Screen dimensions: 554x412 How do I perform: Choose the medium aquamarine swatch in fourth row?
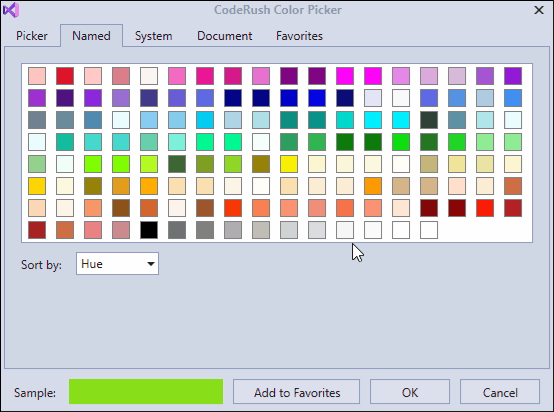(x=149, y=142)
